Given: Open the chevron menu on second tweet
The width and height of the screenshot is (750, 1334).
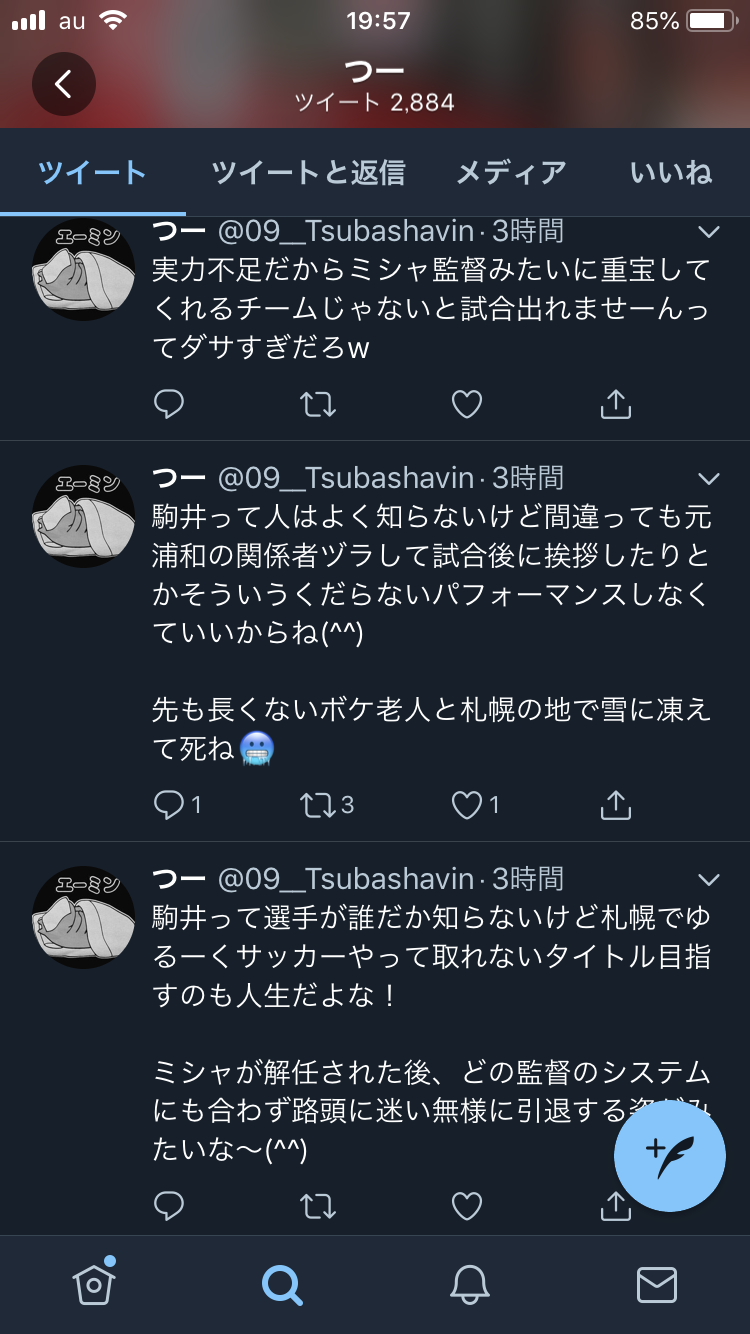Looking at the screenshot, I should click(x=709, y=478).
